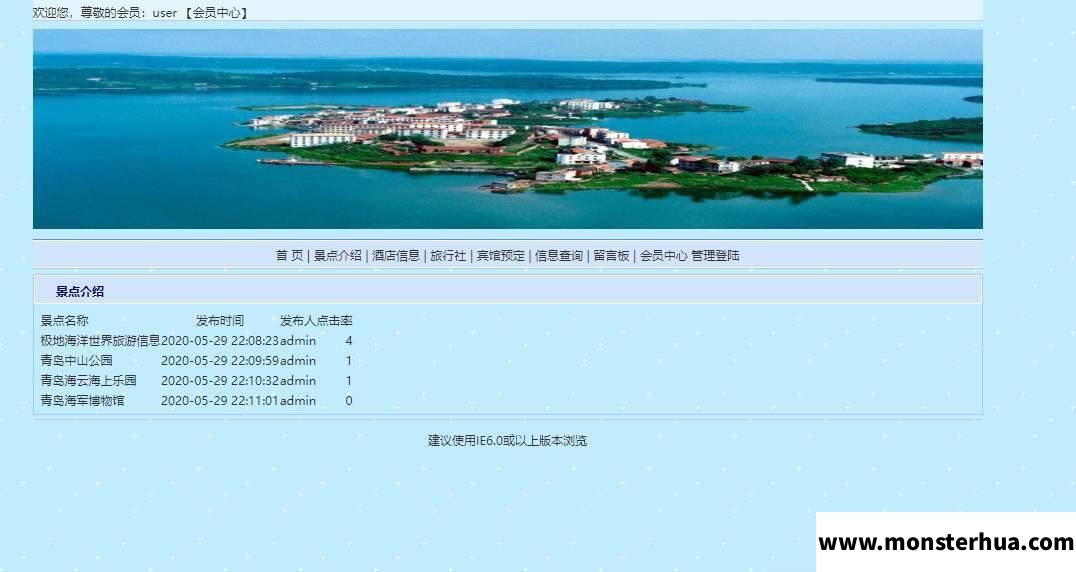Image resolution: width=1076 pixels, height=572 pixels.
Task: Click the 景点名称 column header
Action: (65, 321)
